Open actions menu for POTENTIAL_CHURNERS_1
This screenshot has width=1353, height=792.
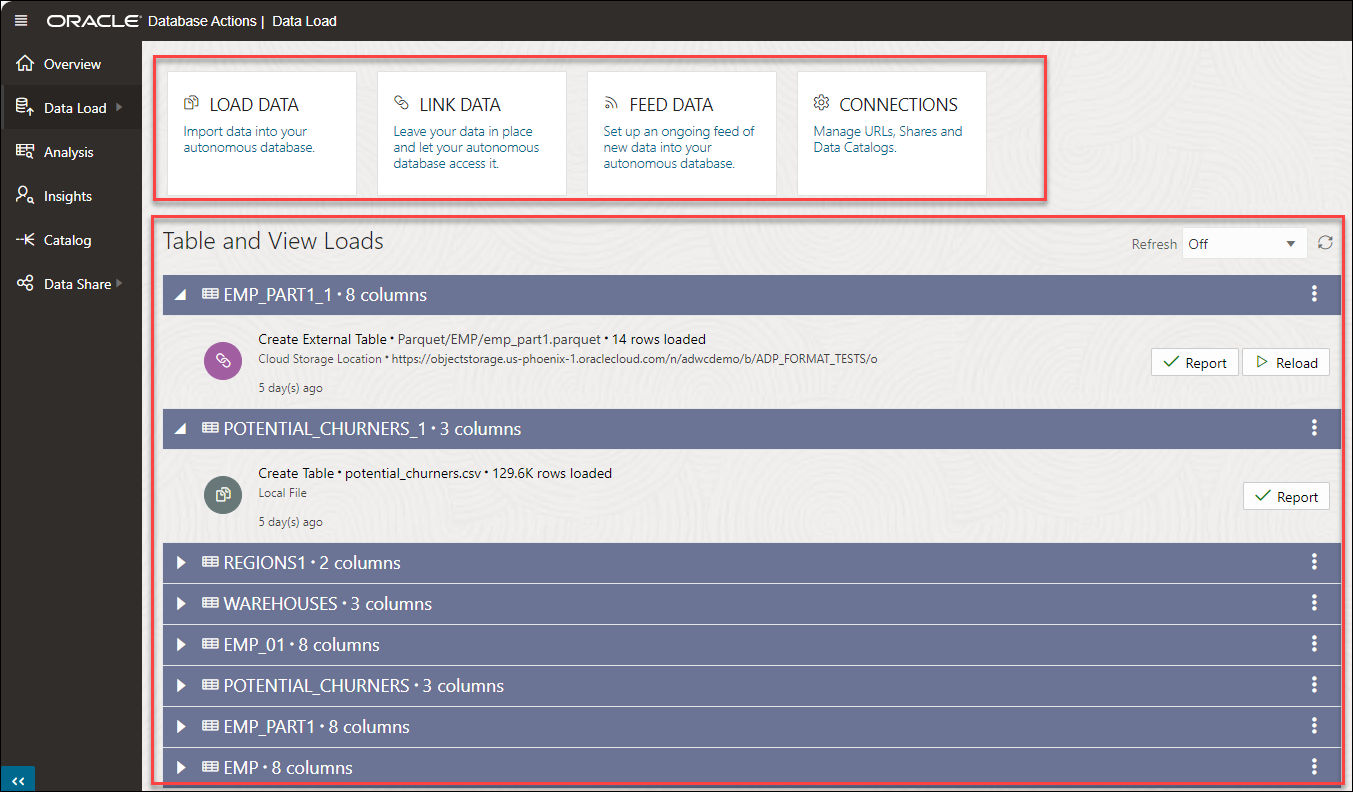point(1314,428)
